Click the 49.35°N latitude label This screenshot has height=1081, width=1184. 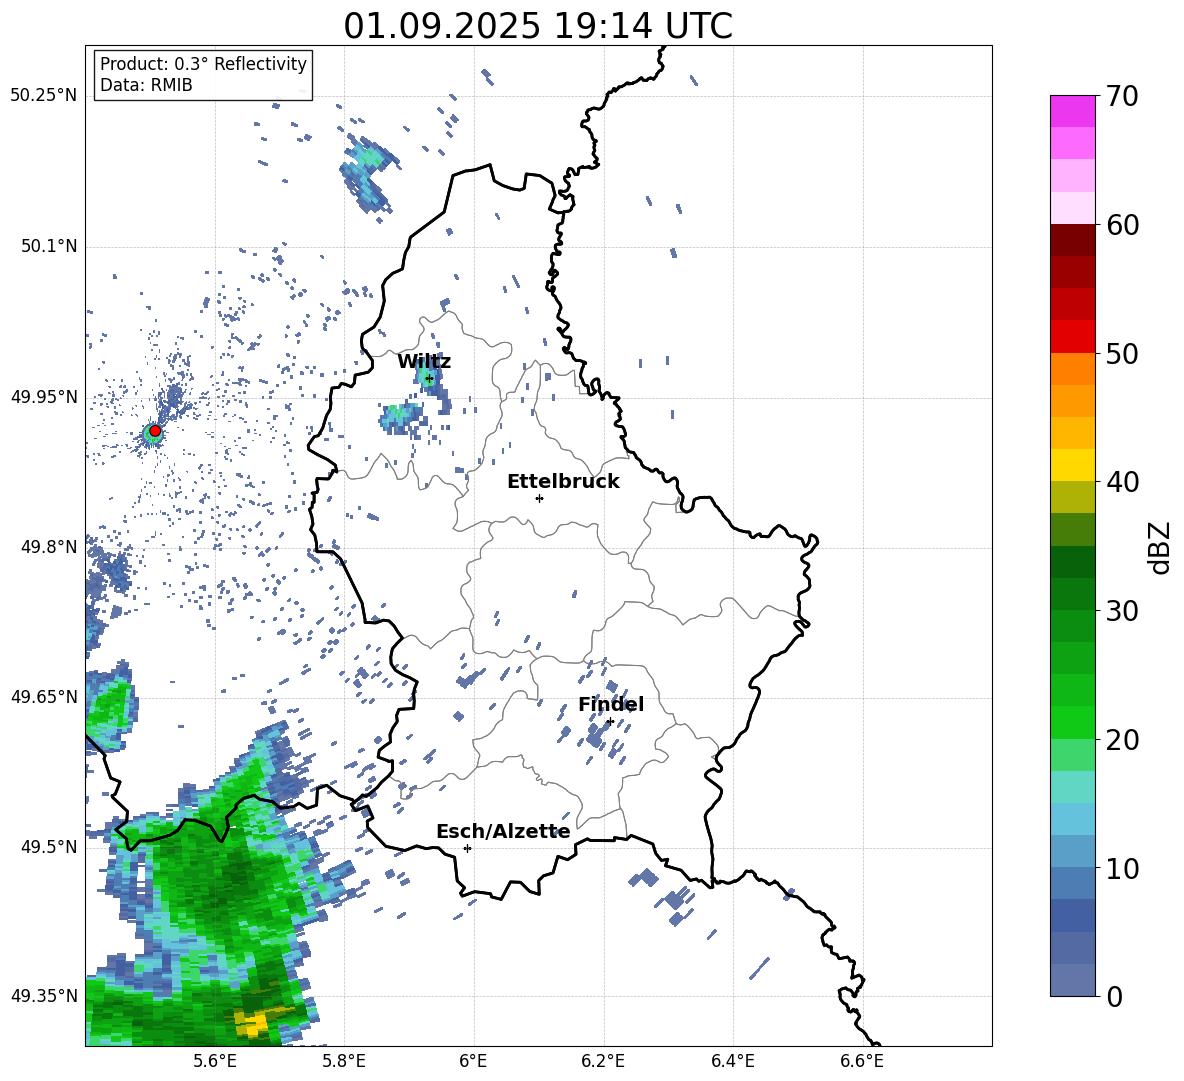[44, 996]
